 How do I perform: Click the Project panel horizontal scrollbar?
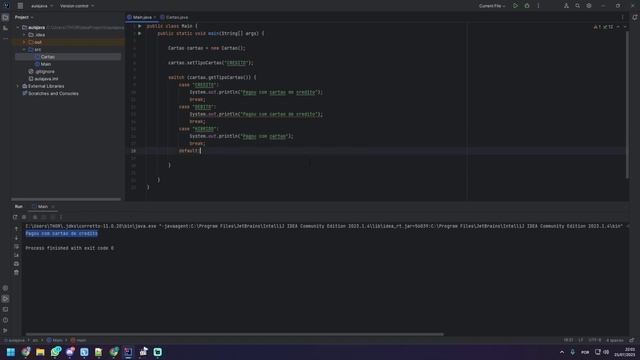(66, 199)
